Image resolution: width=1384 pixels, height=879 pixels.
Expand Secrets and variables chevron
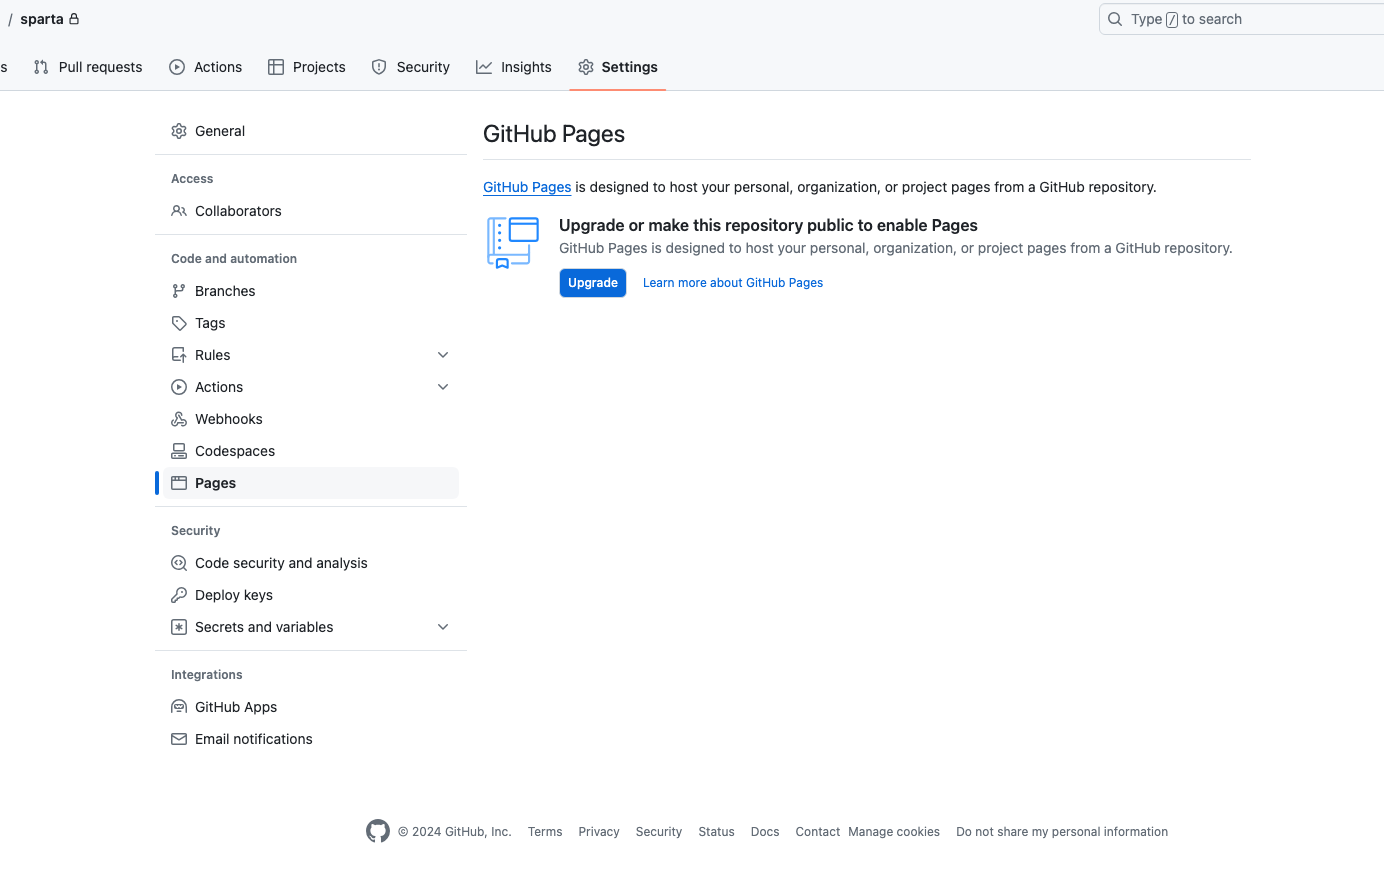[x=443, y=627]
